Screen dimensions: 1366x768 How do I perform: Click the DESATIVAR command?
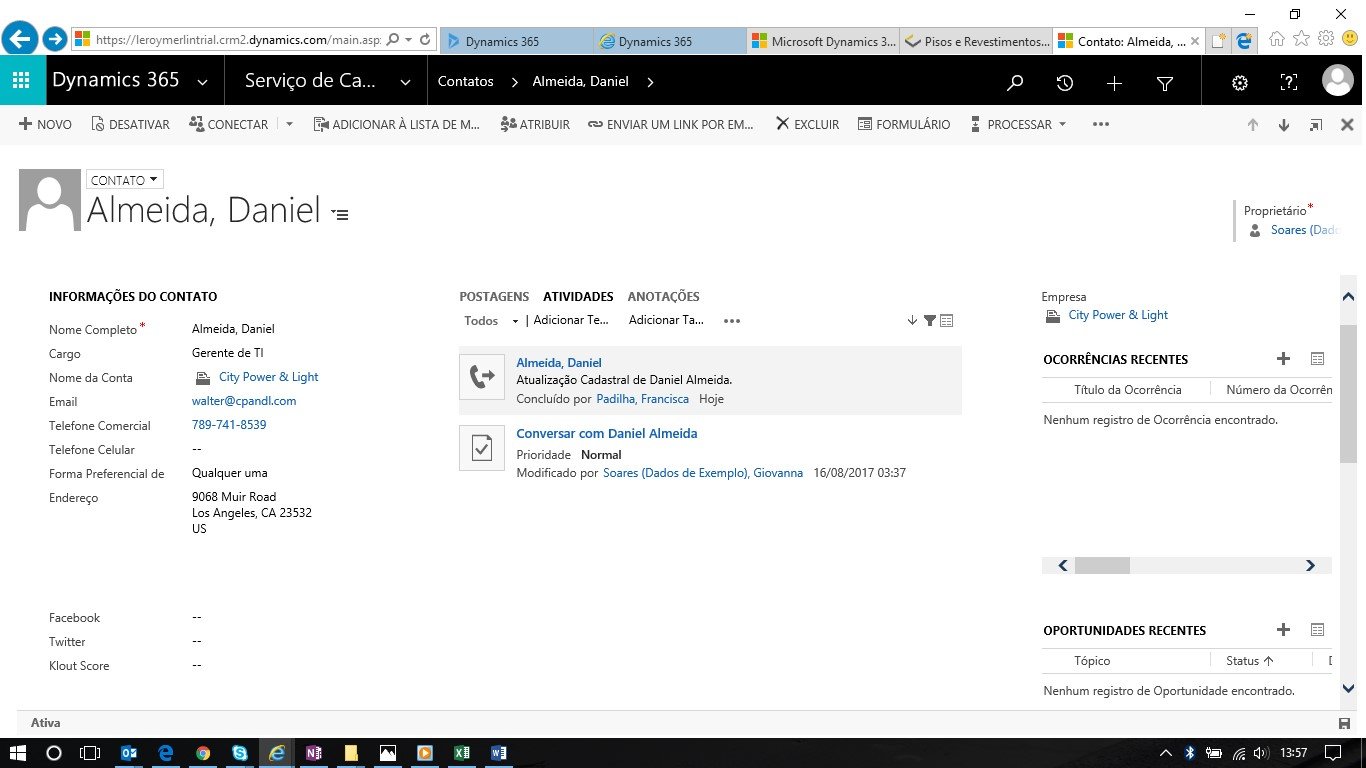130,125
